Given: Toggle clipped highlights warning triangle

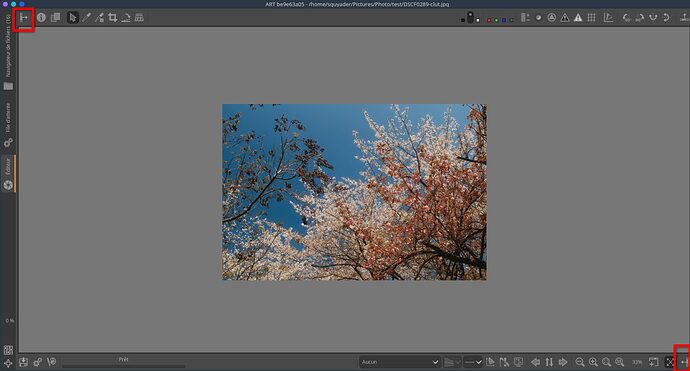Looking at the screenshot, I should coord(578,18).
